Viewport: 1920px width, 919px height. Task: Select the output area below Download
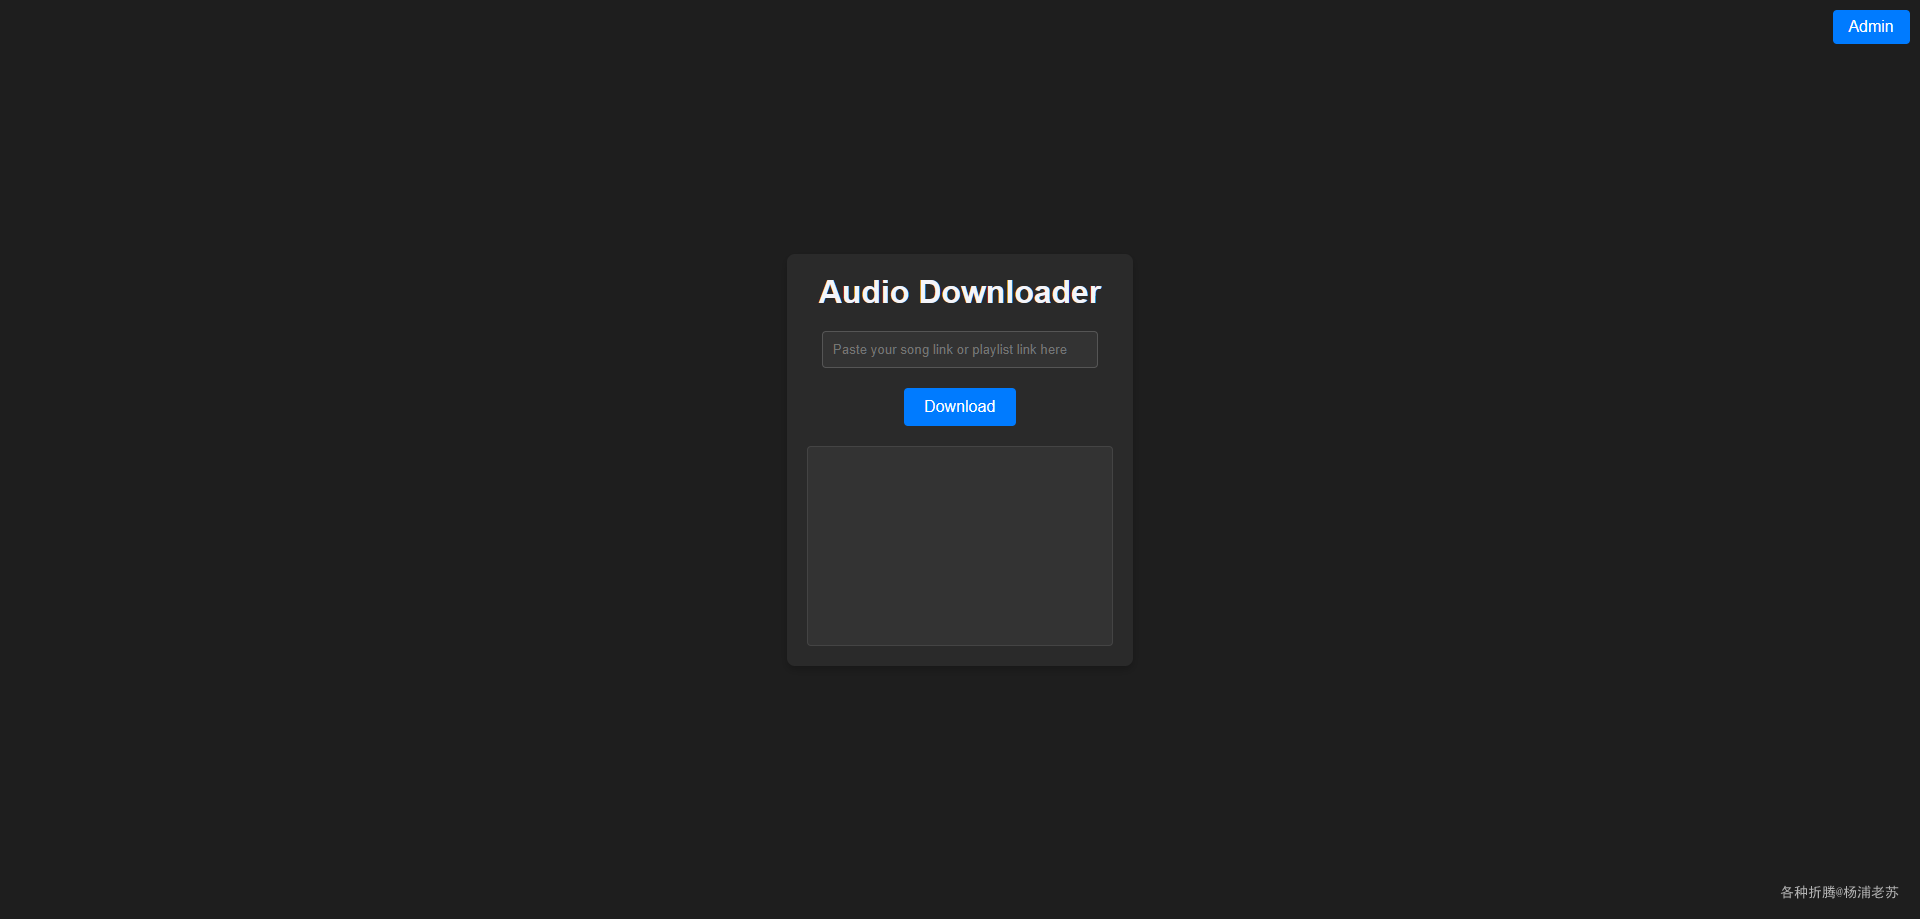[959, 546]
